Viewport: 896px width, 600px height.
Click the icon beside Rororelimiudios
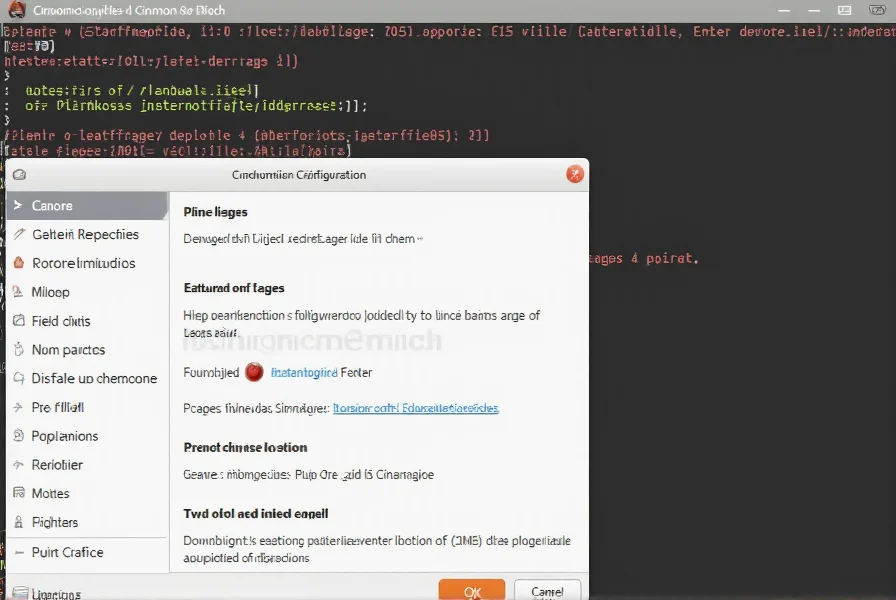[x=18, y=264]
